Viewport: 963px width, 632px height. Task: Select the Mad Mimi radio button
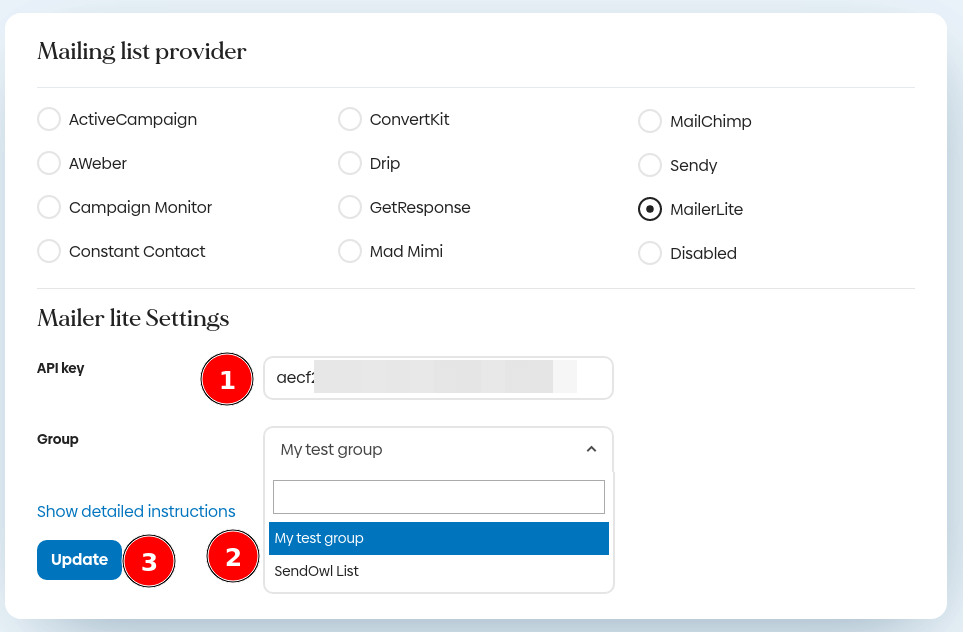(x=350, y=251)
